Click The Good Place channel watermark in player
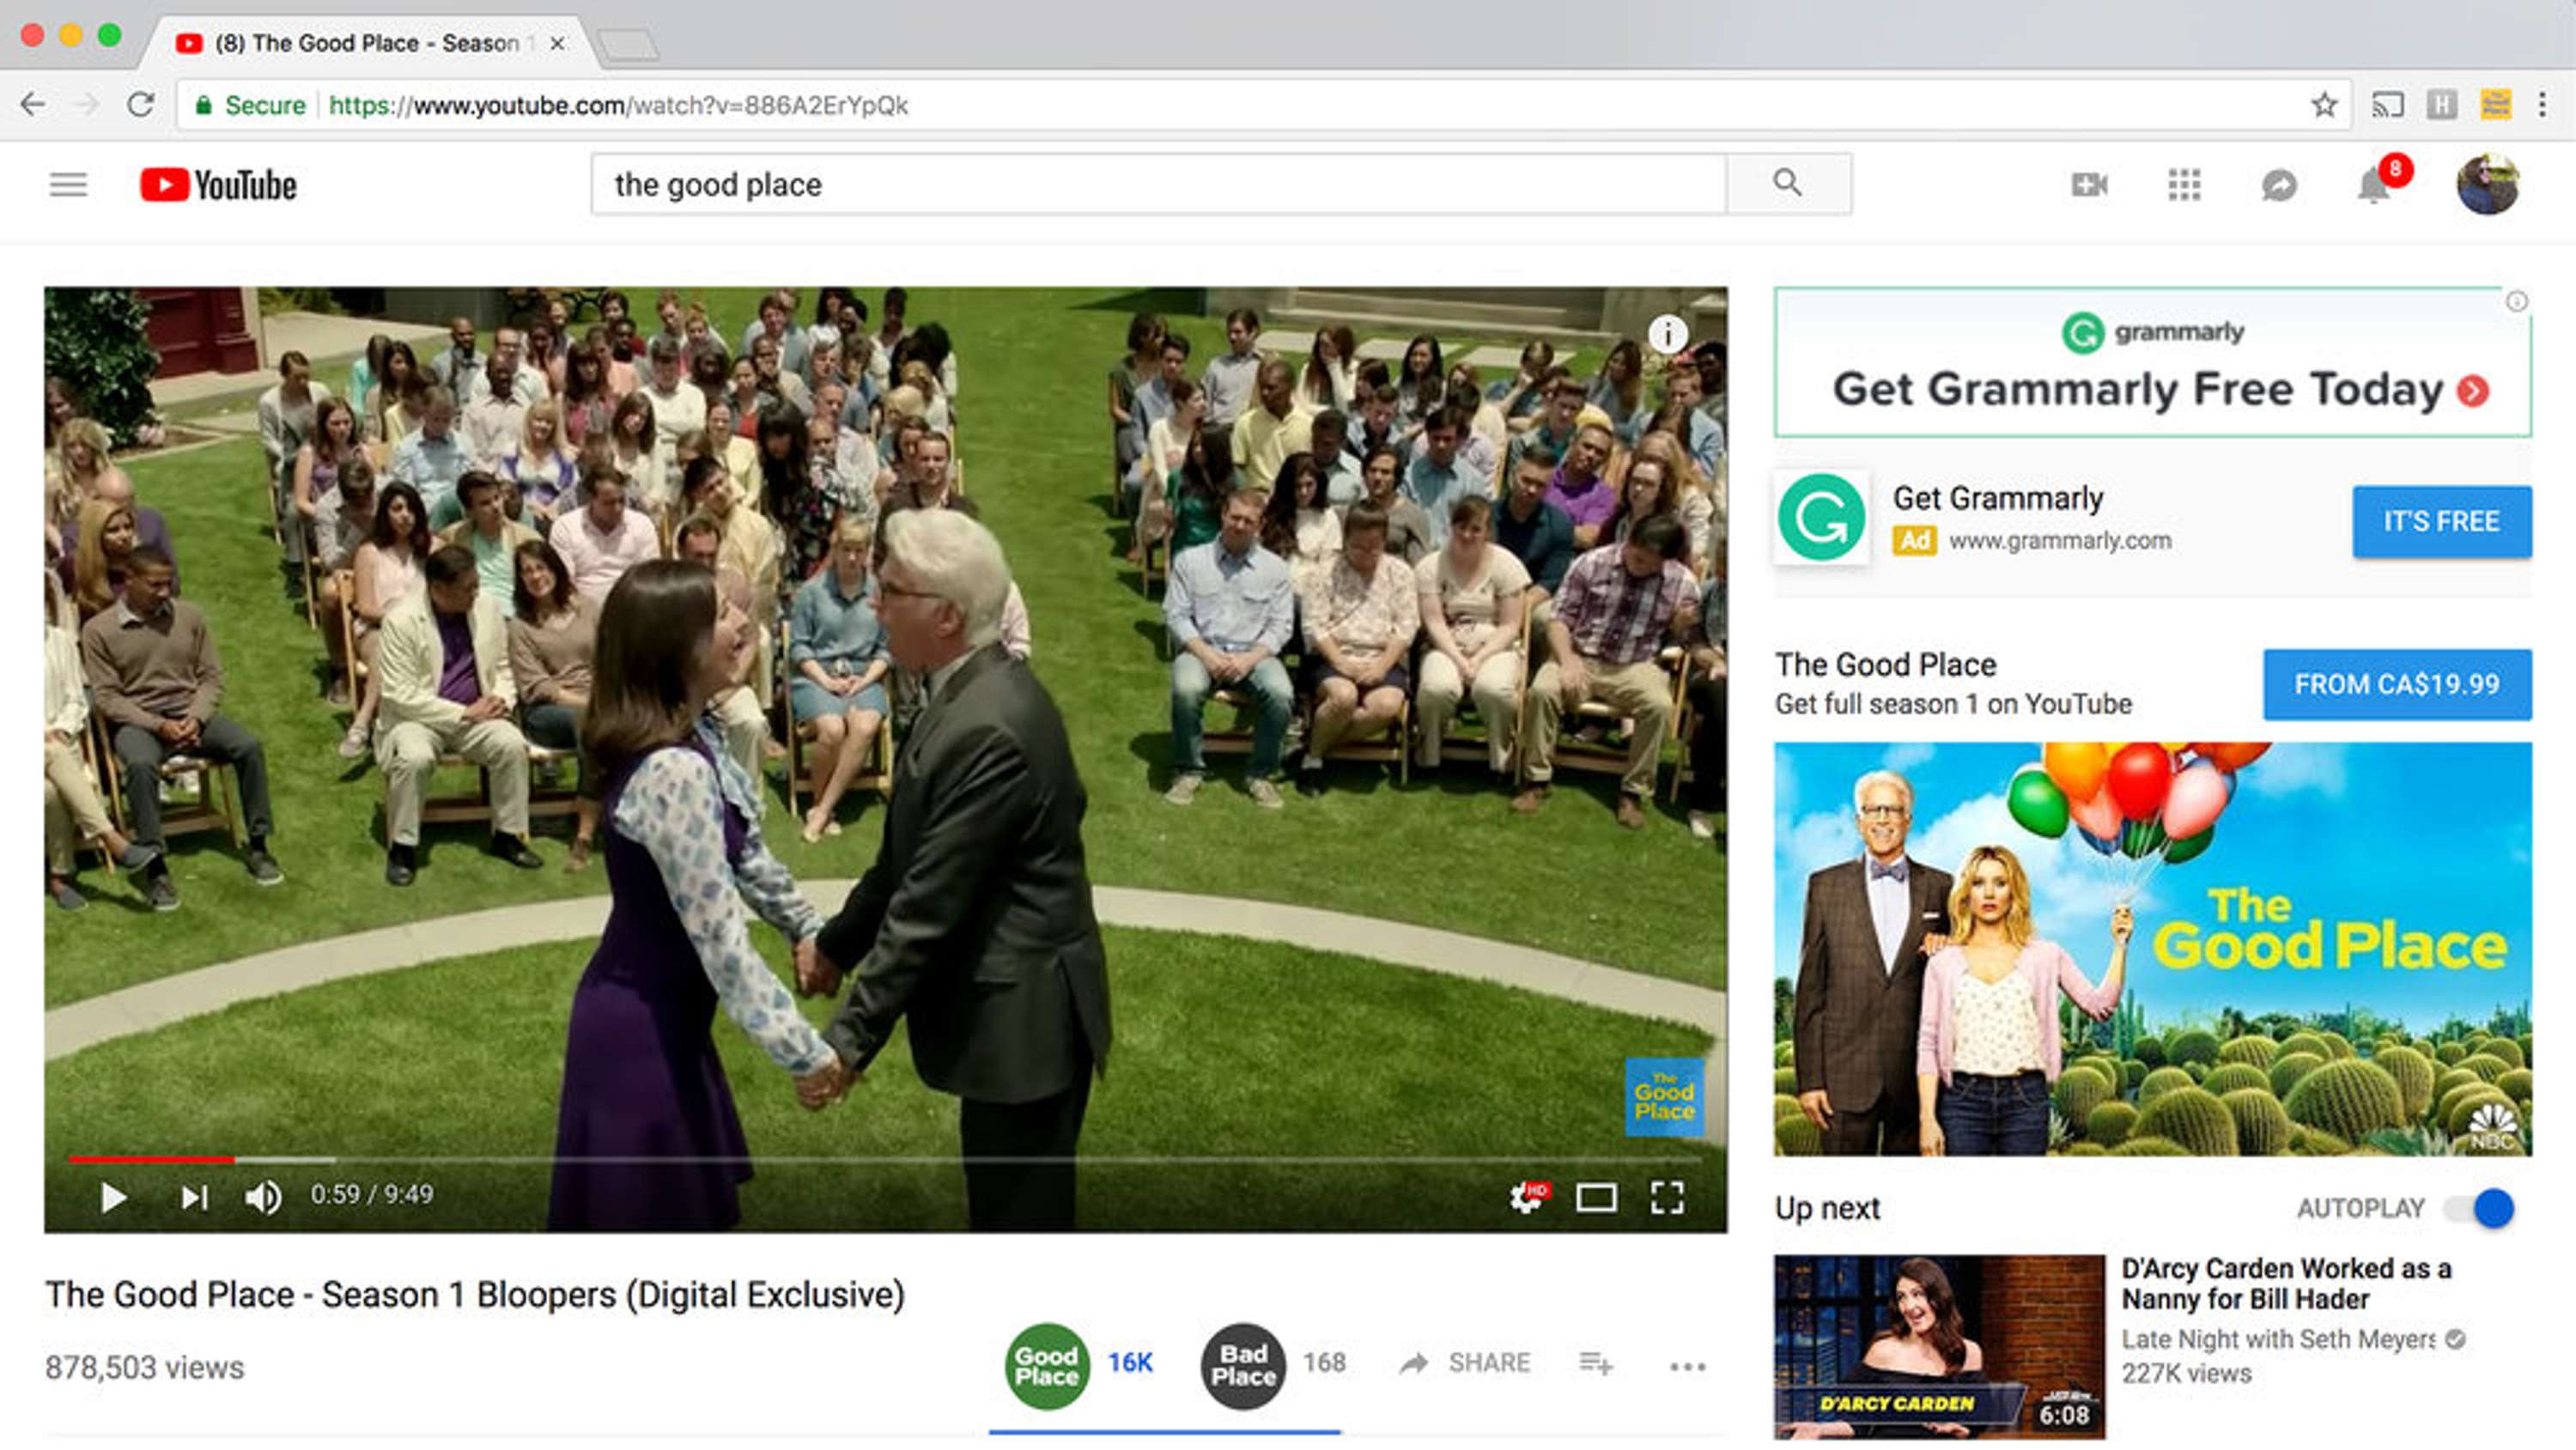 click(x=1664, y=1097)
